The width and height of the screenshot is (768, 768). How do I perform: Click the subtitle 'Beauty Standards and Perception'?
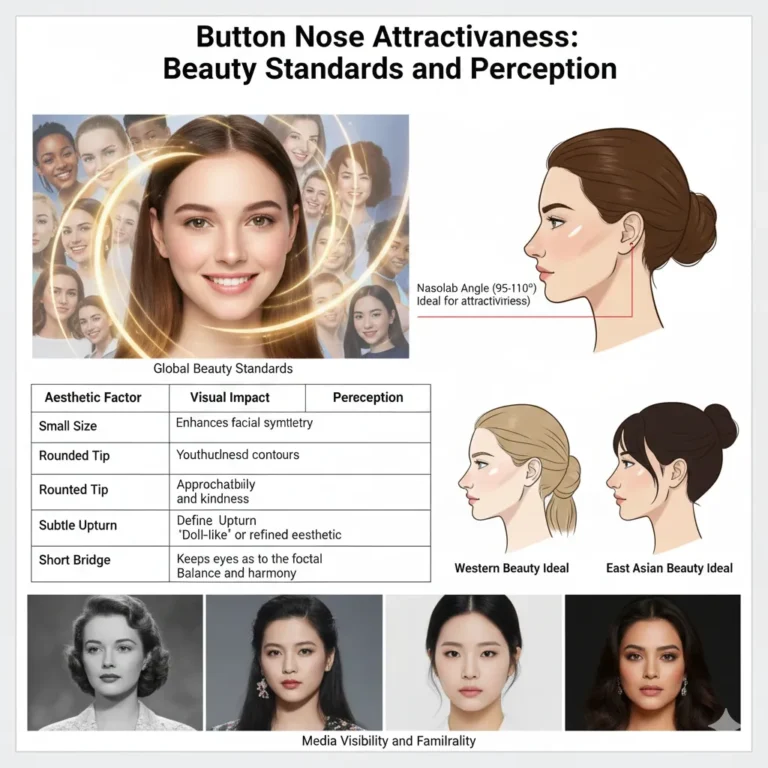pyautogui.click(x=390, y=69)
